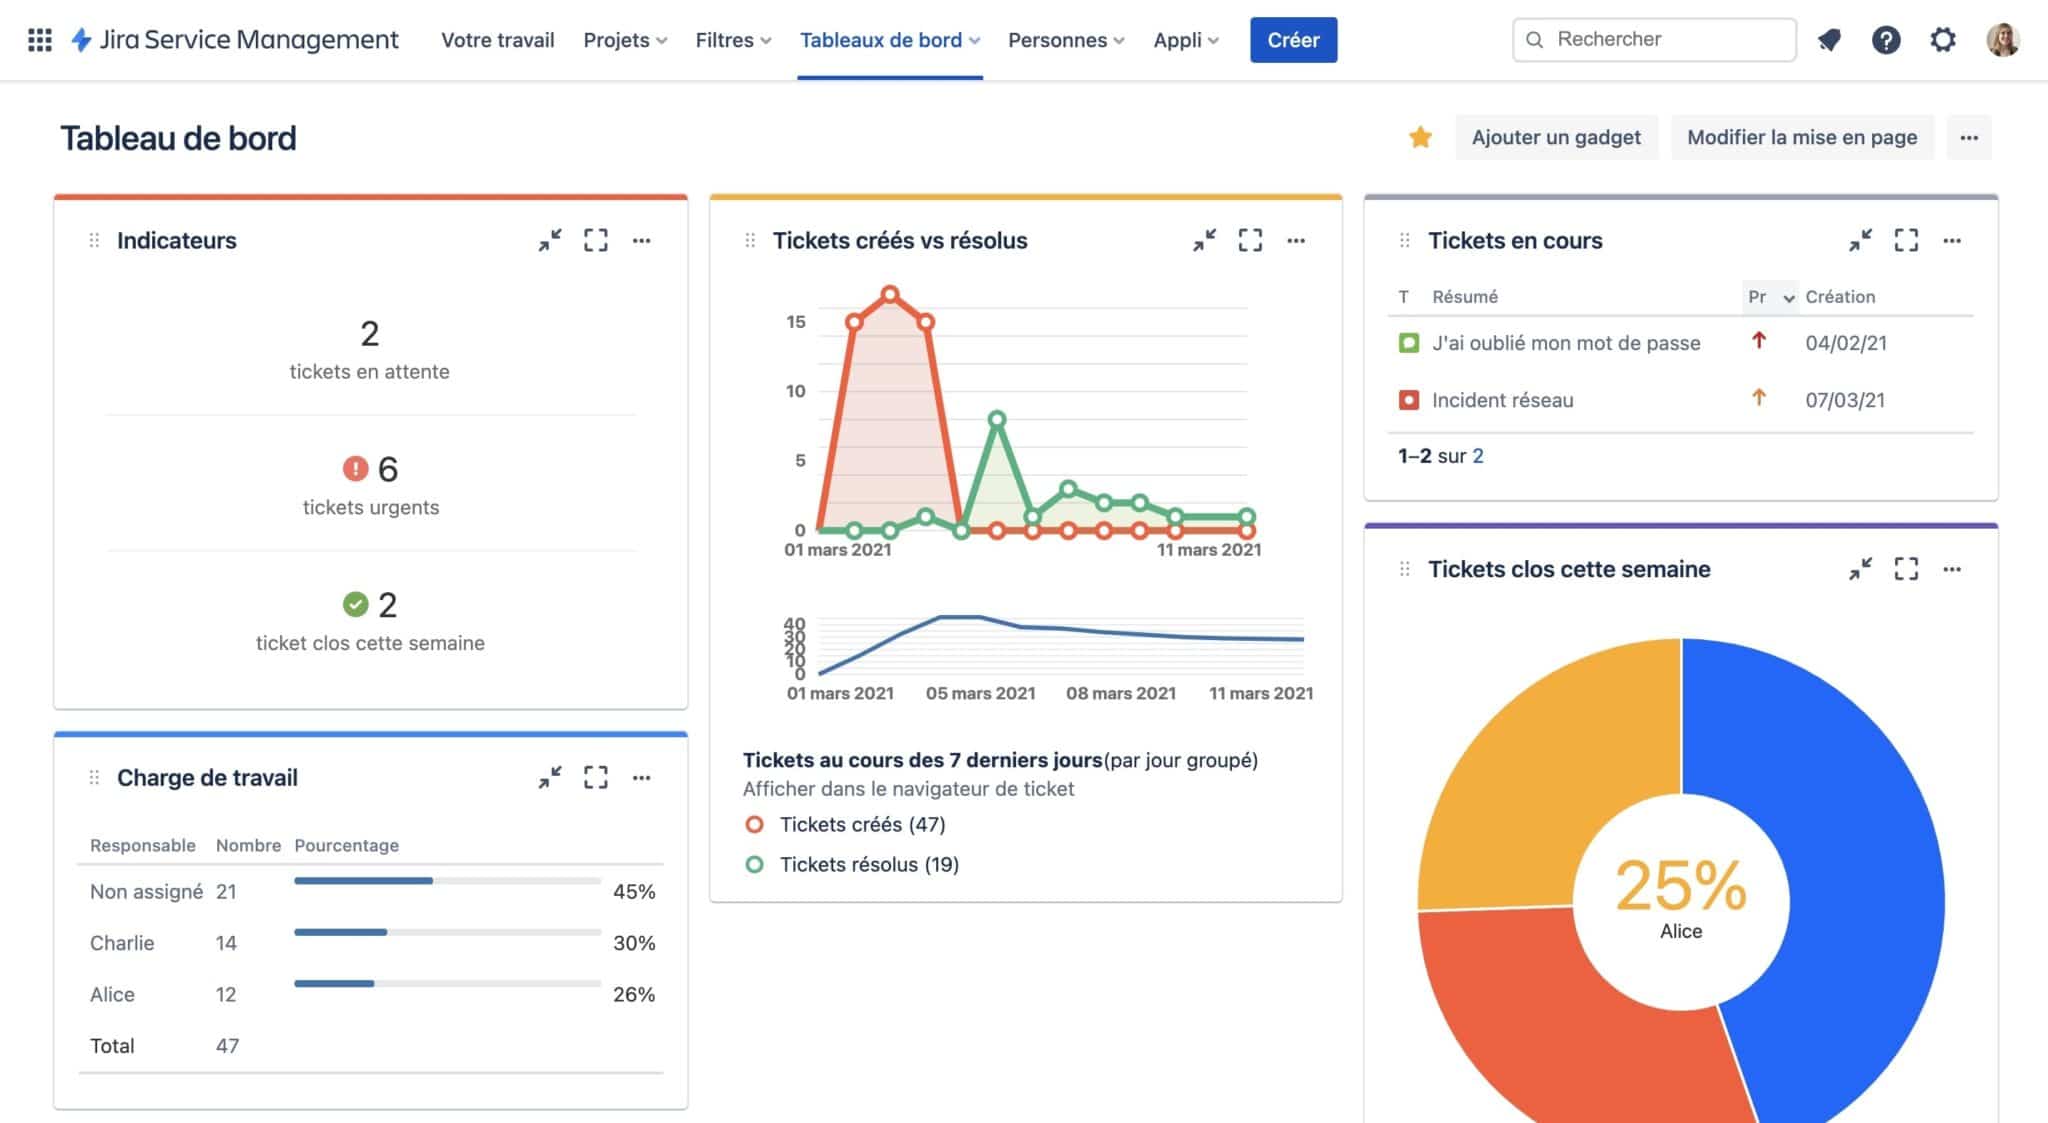Maximize the Tickets créés vs résolus gadget
Viewport: 2048px width, 1123px height.
tap(1250, 240)
